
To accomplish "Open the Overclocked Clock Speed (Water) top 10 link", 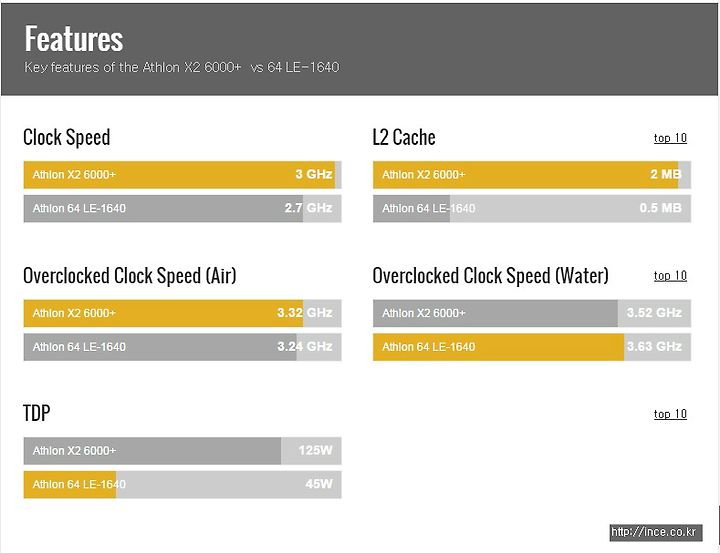I will click(x=670, y=276).
